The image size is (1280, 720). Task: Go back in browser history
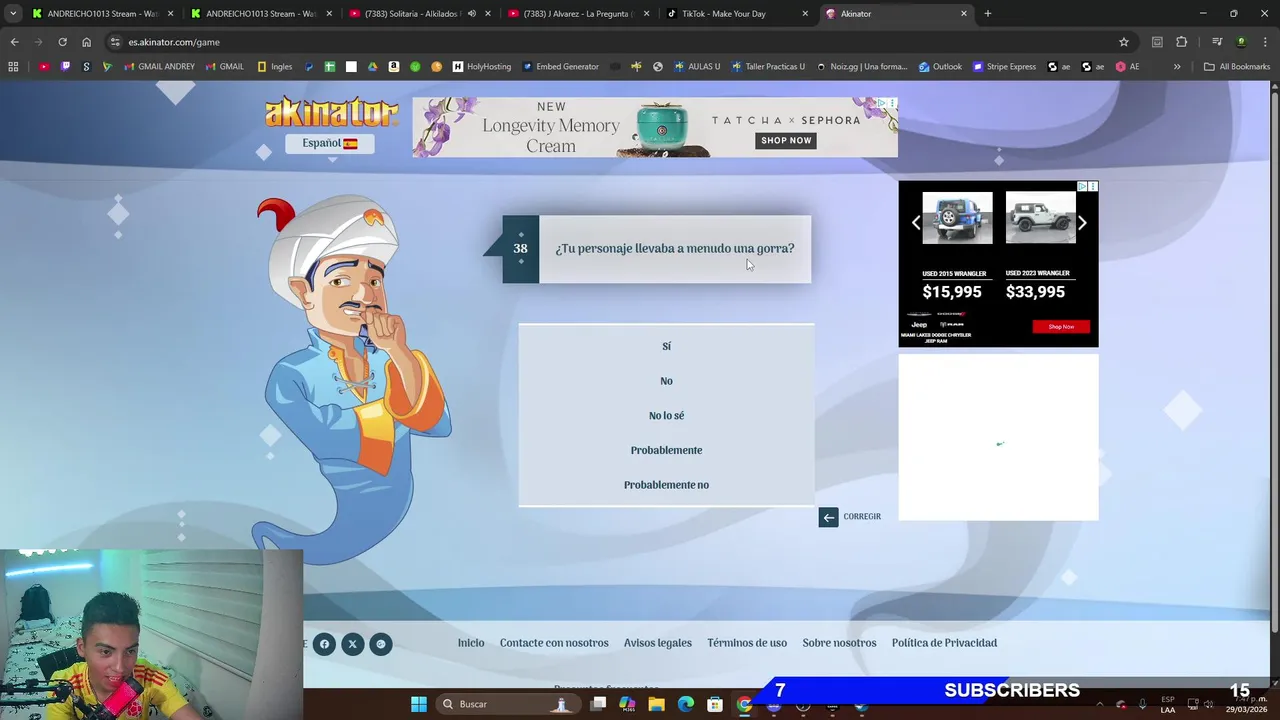14,42
